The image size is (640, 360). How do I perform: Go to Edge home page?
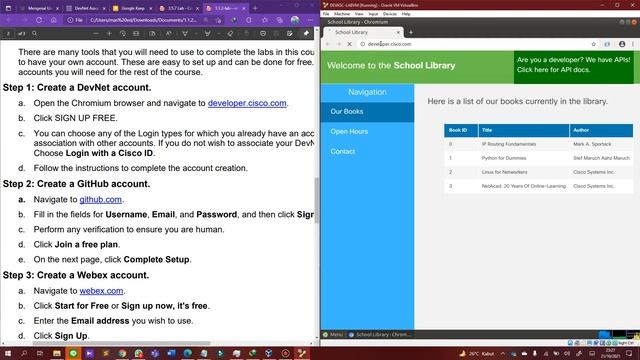click(x=53, y=20)
